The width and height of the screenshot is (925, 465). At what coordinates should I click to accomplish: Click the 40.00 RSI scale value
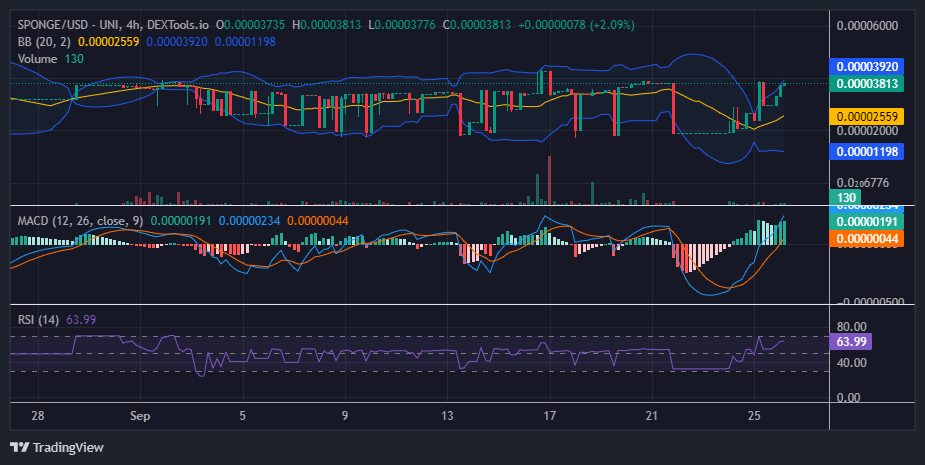pos(852,362)
